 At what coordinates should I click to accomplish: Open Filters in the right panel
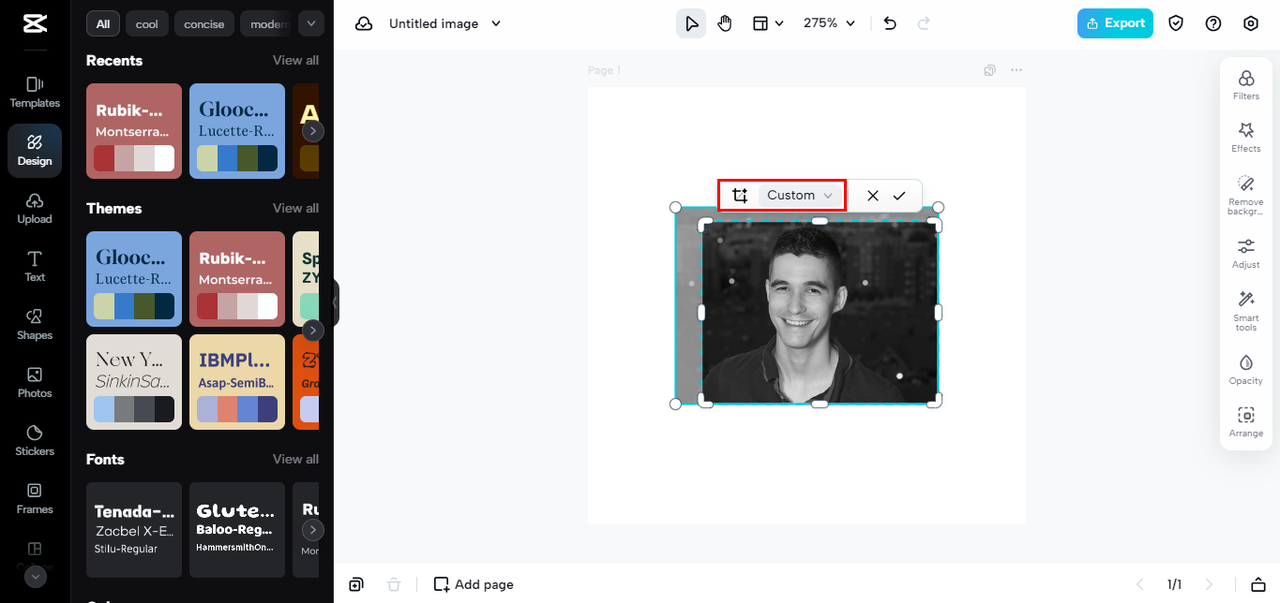(x=1246, y=84)
